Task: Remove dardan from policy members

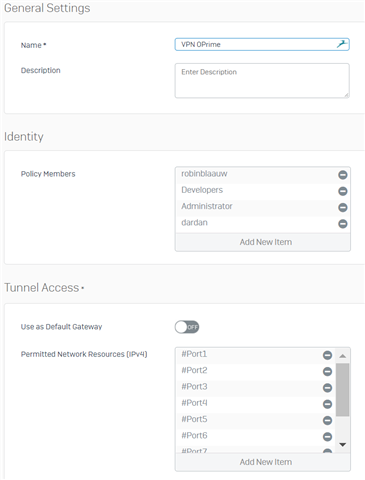Action: pyautogui.click(x=343, y=224)
